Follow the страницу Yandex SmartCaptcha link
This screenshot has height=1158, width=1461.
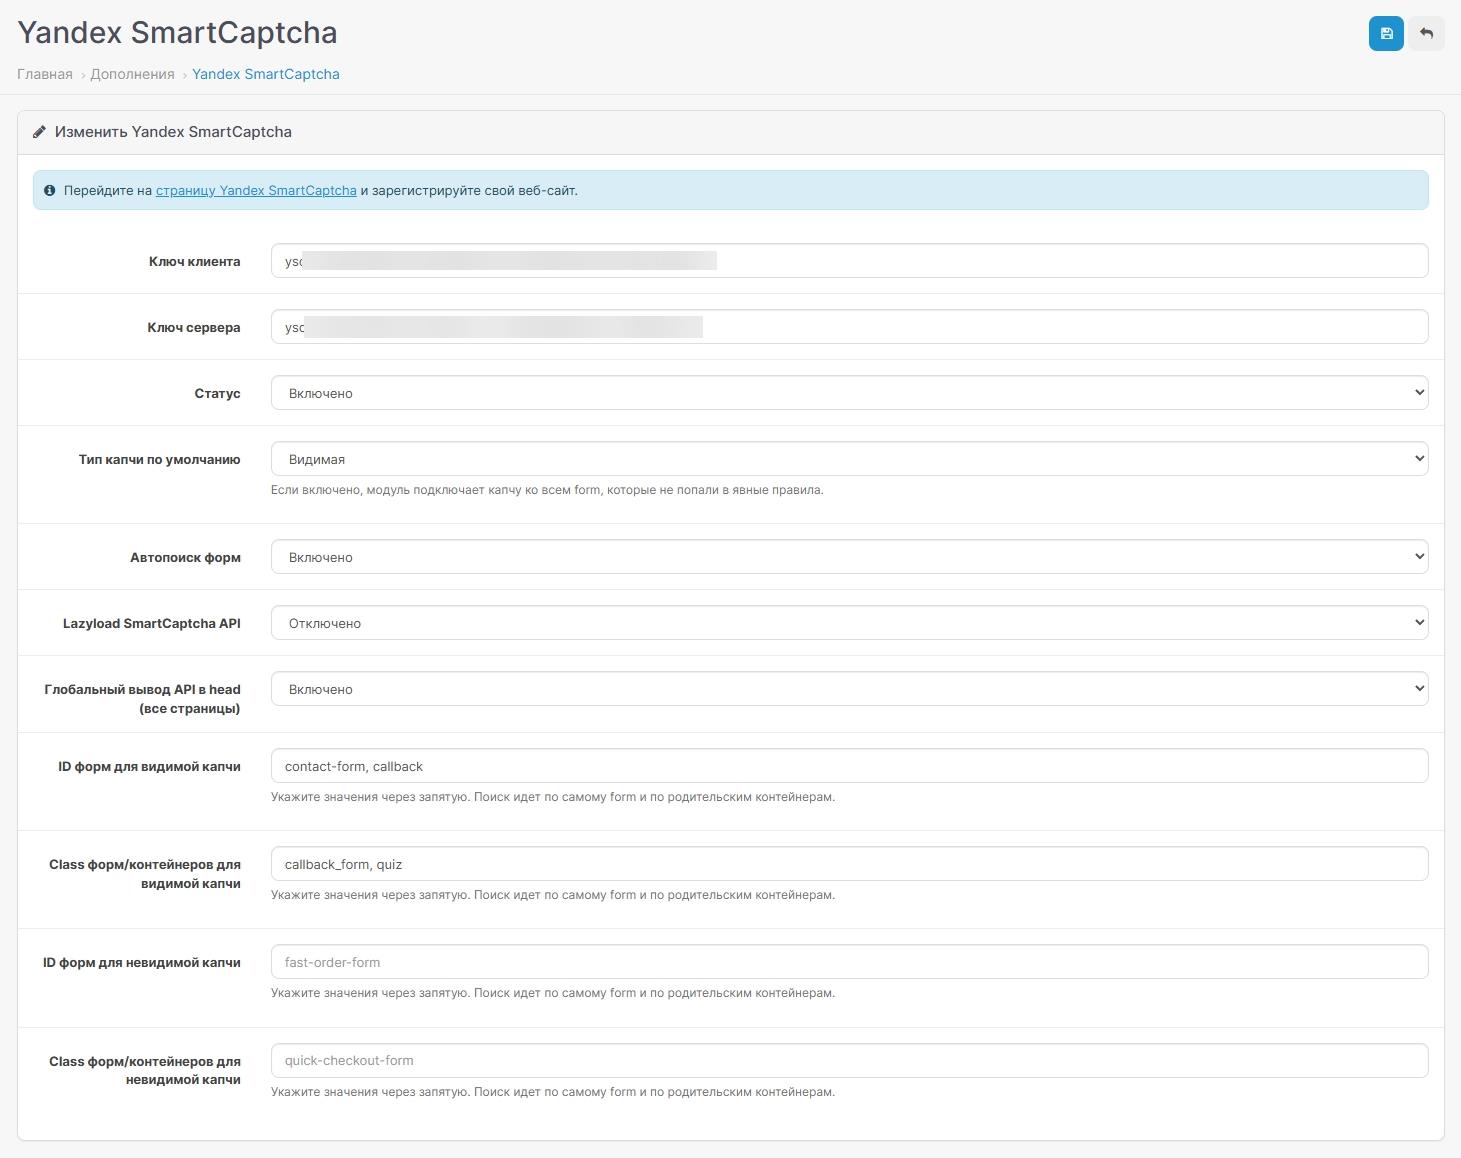[256, 190]
